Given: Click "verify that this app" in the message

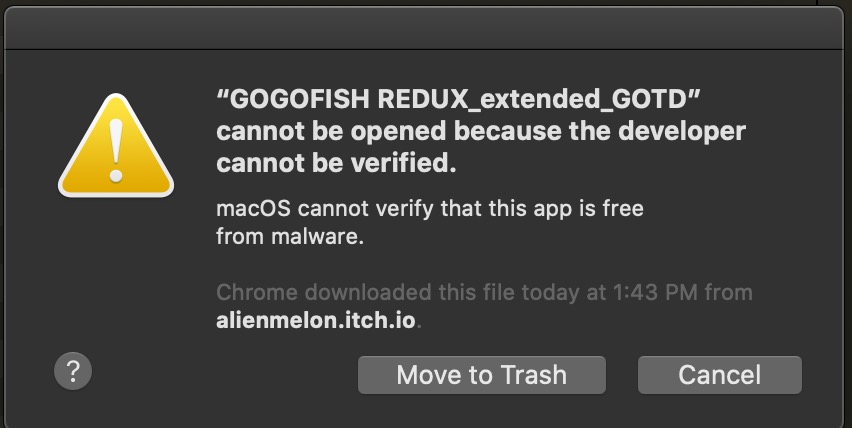Looking at the screenshot, I should (x=463, y=210).
